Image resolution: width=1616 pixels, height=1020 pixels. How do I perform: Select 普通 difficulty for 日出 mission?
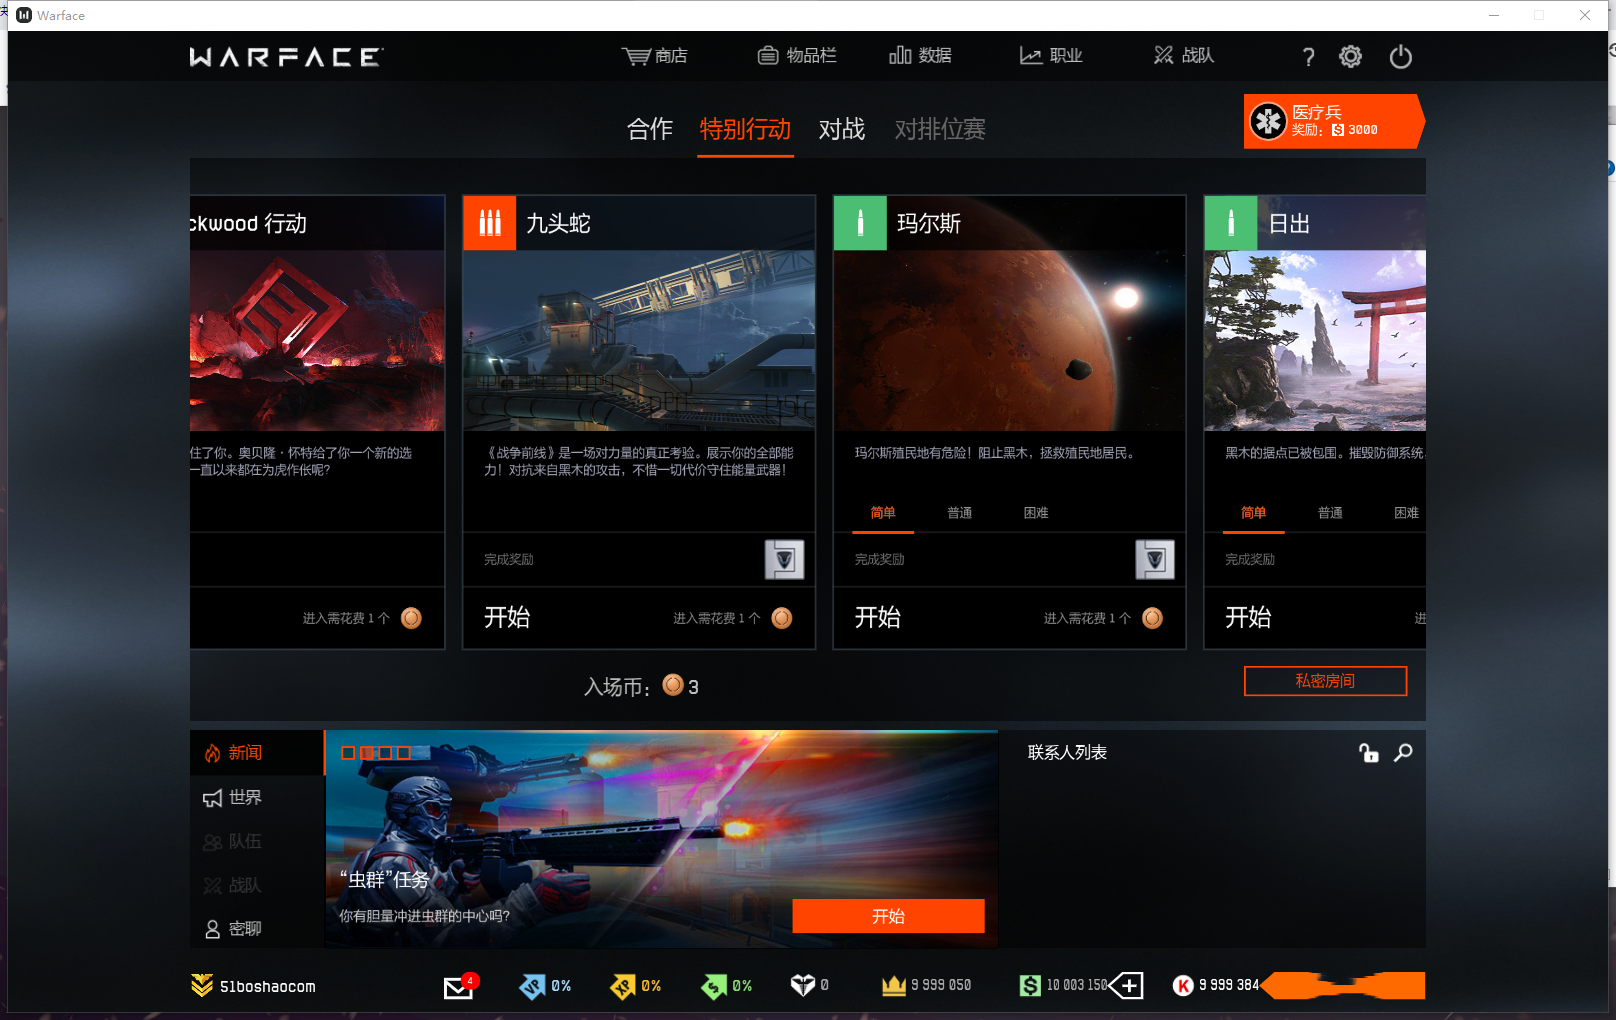1329,513
